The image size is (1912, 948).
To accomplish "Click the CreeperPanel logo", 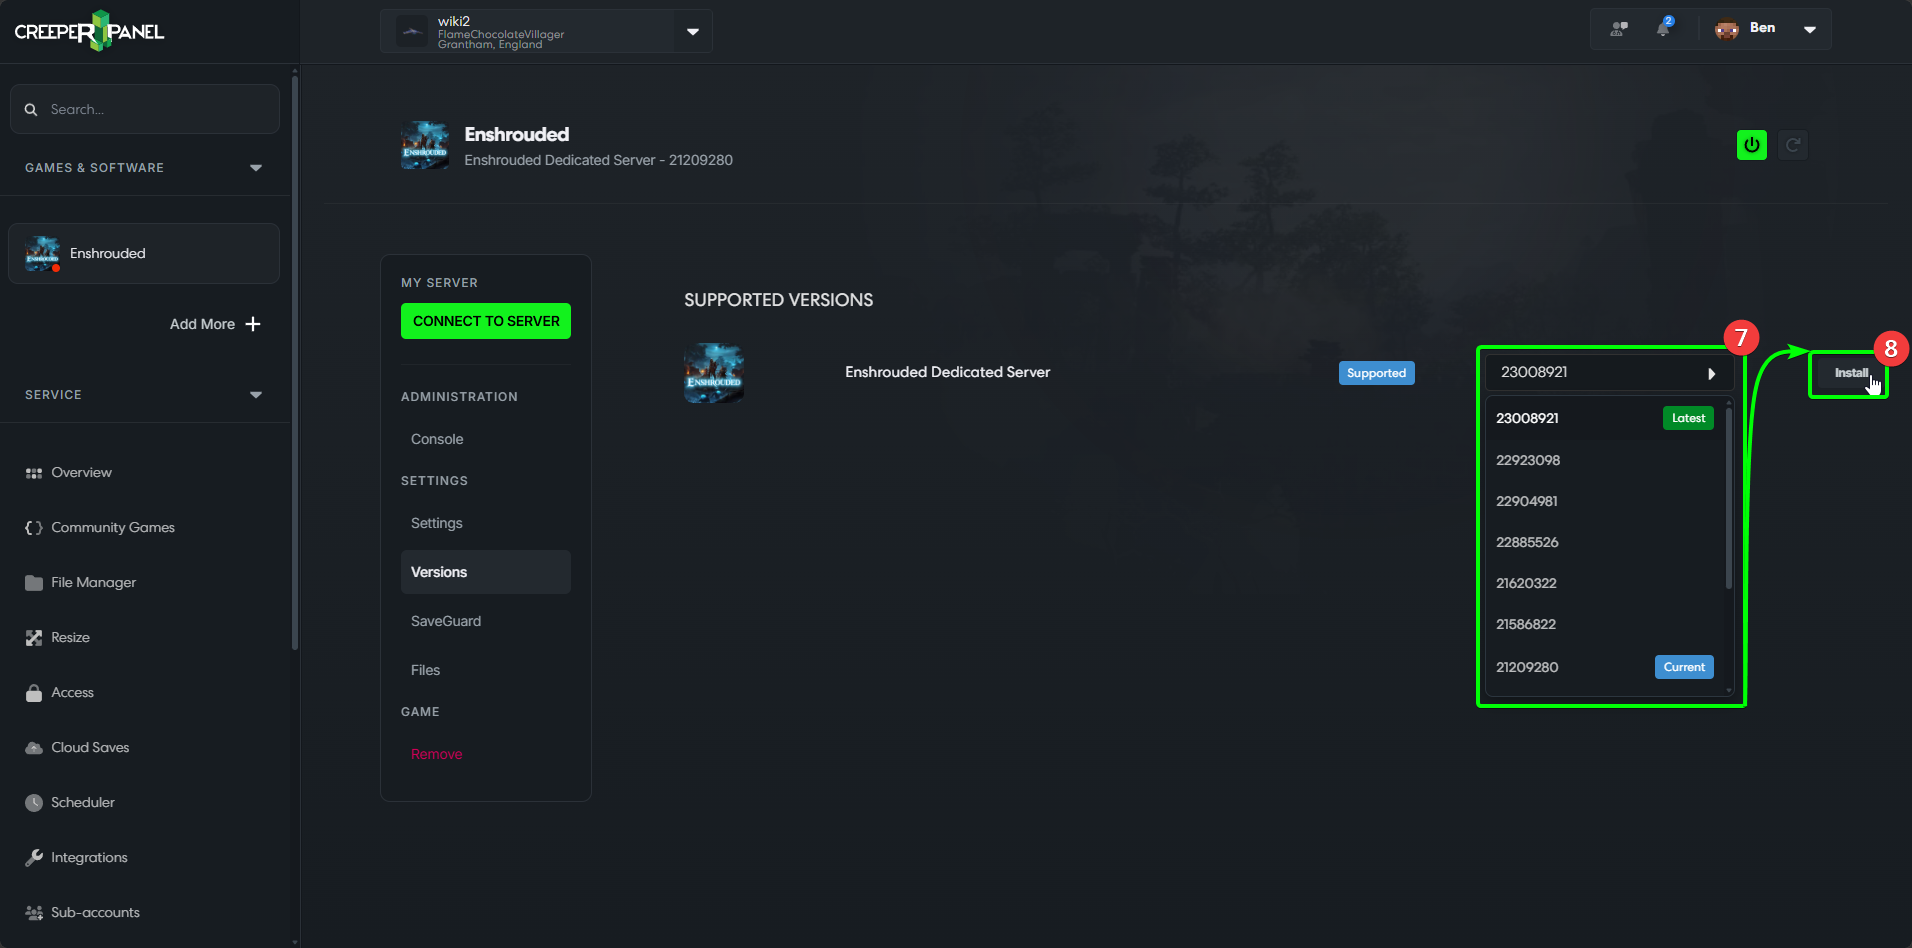I will [89, 31].
